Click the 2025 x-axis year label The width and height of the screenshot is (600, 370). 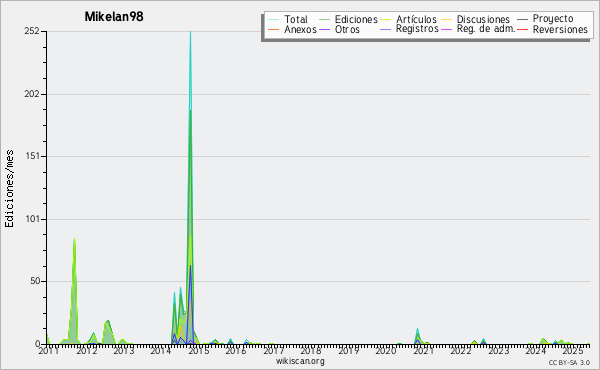tap(573, 350)
